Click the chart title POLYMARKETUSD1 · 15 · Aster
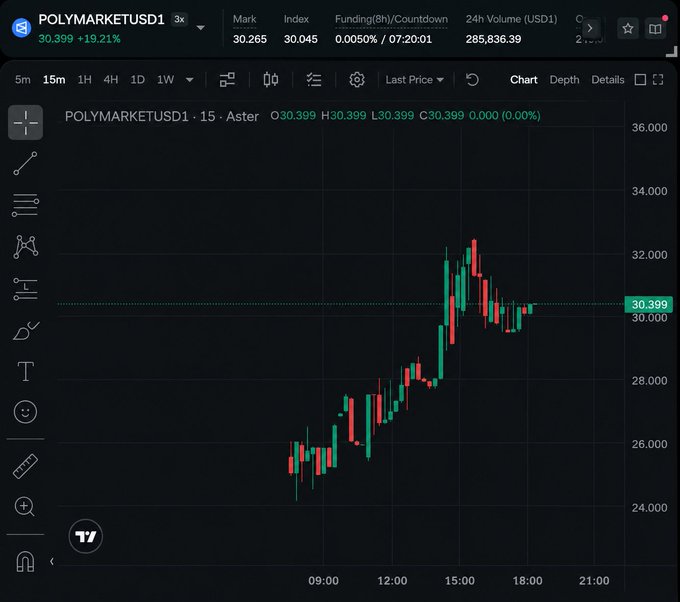 [162, 116]
